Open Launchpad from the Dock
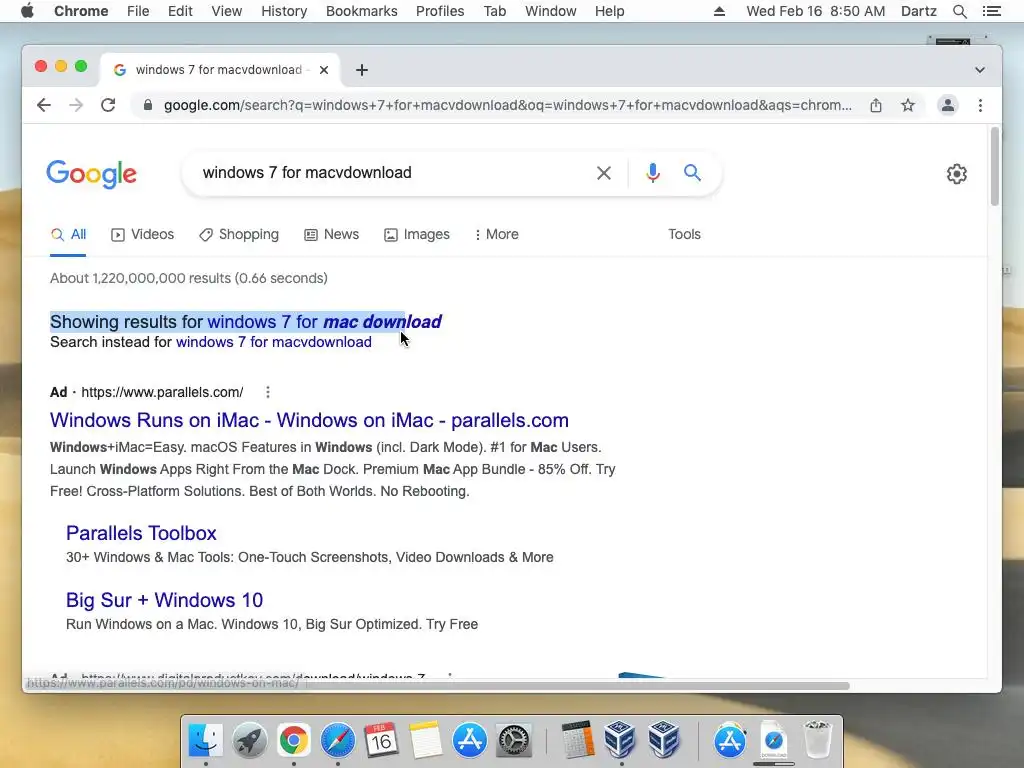This screenshot has height=768, width=1024. (249, 741)
